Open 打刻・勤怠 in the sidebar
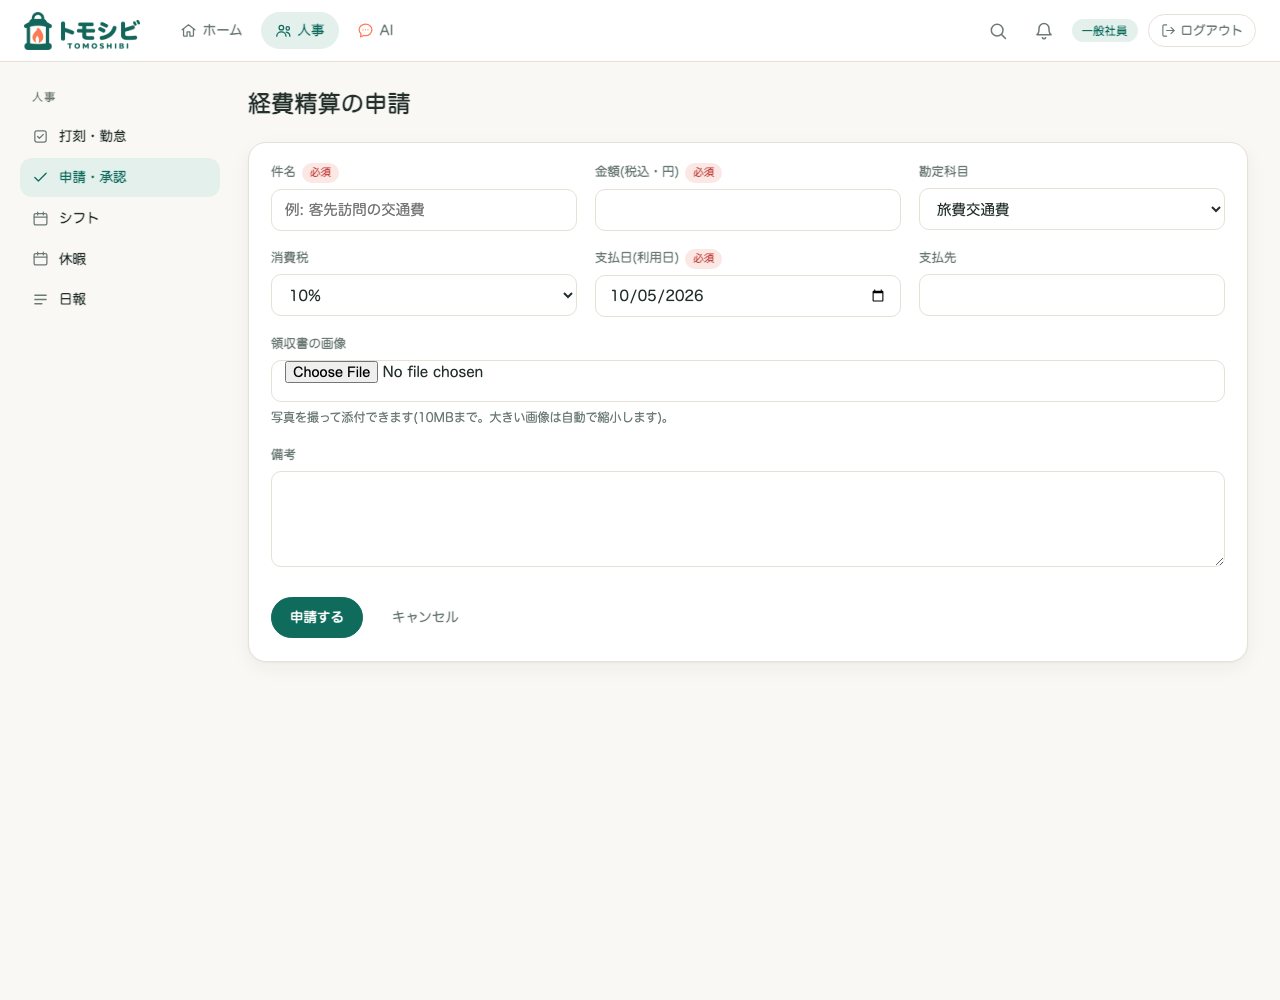This screenshot has height=1000, width=1280. pos(120,136)
